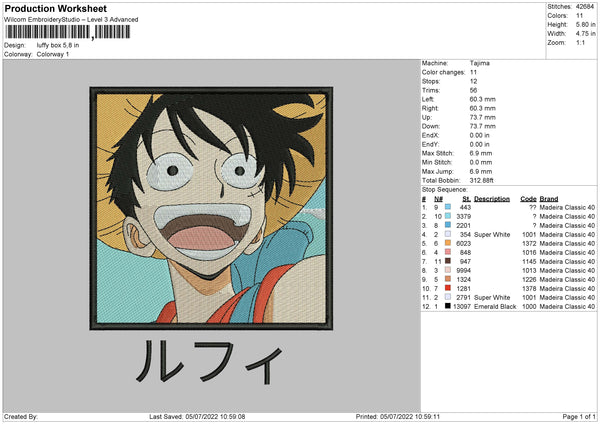Select the Wilcom EmbroideryStudio Level 3 Advanced subtitle

pyautogui.click(x=71, y=20)
